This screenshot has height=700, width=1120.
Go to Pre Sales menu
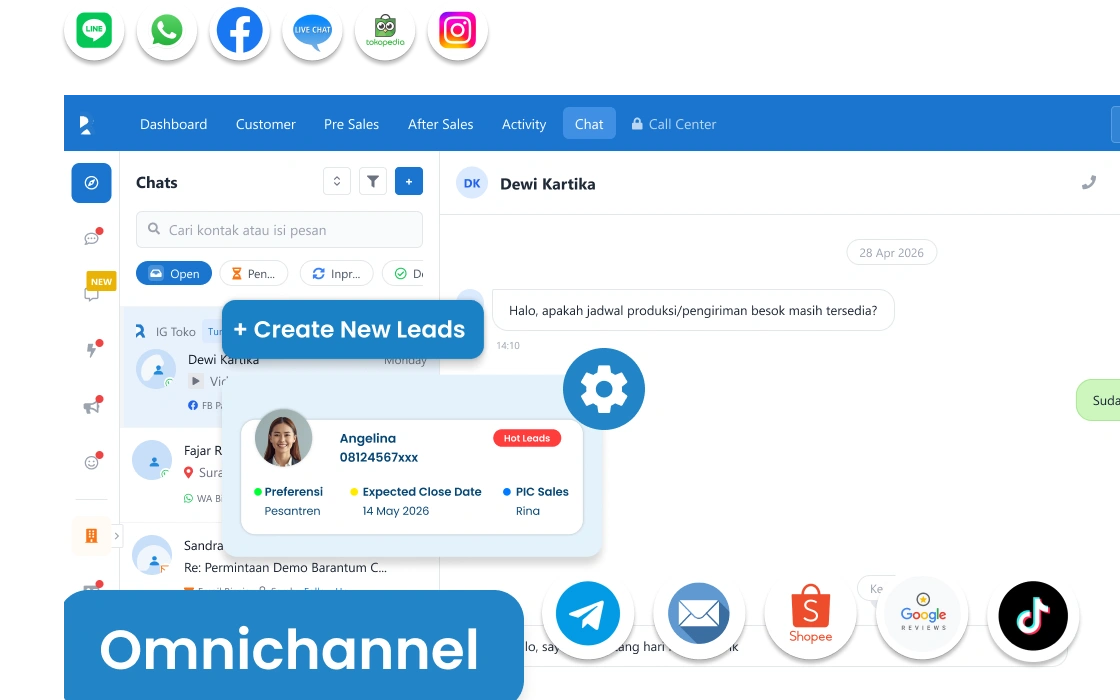click(351, 124)
